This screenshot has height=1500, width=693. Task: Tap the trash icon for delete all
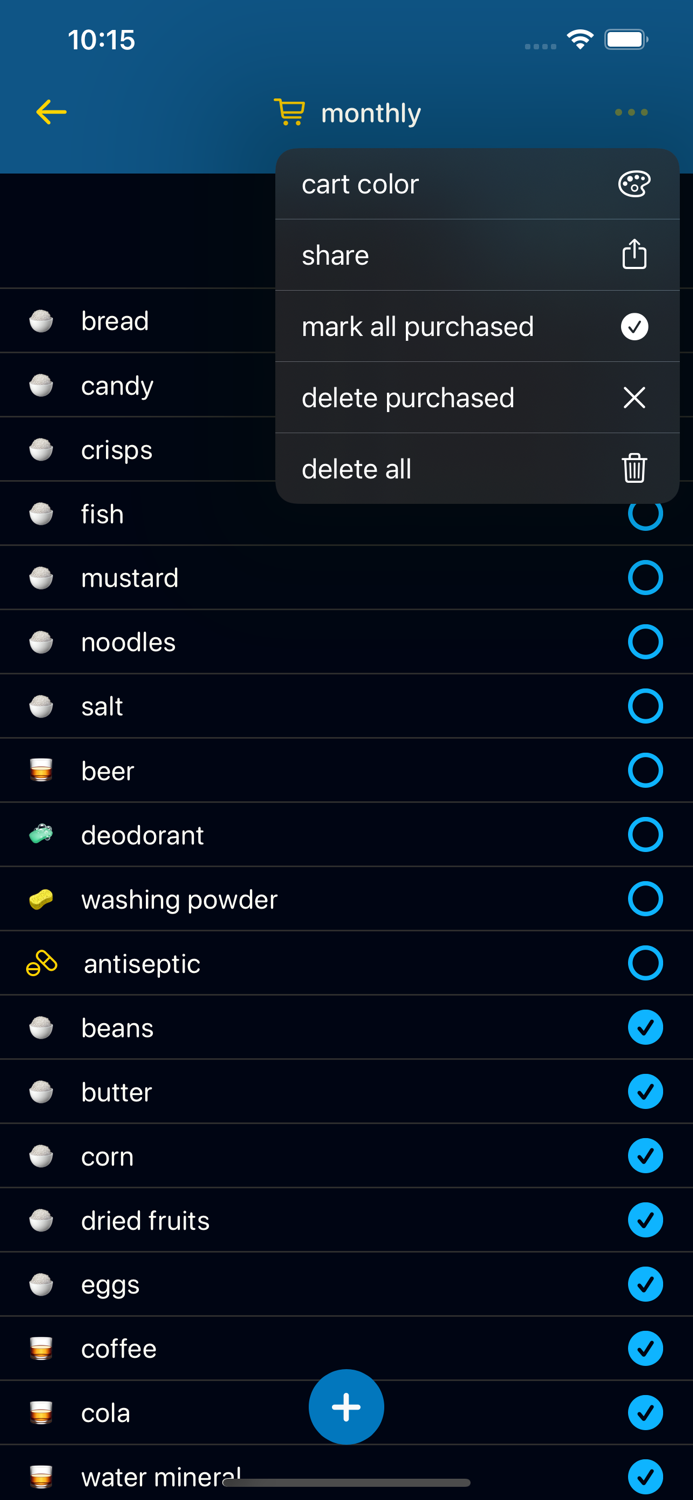[634, 468]
